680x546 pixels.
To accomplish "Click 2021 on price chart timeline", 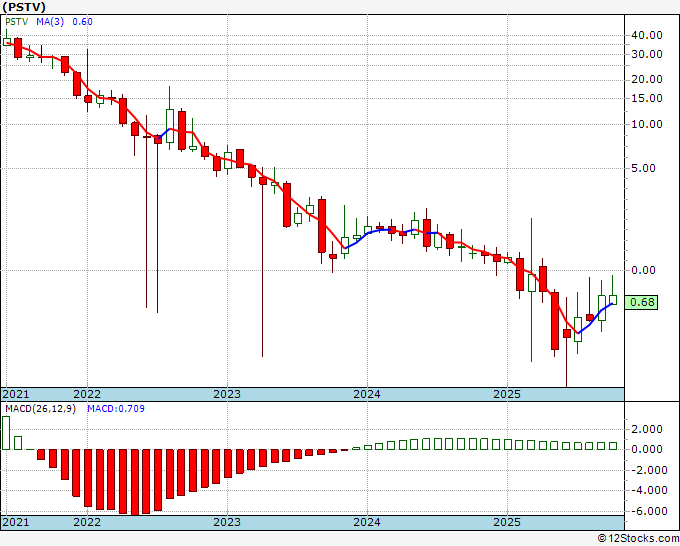I will click(x=16, y=394).
